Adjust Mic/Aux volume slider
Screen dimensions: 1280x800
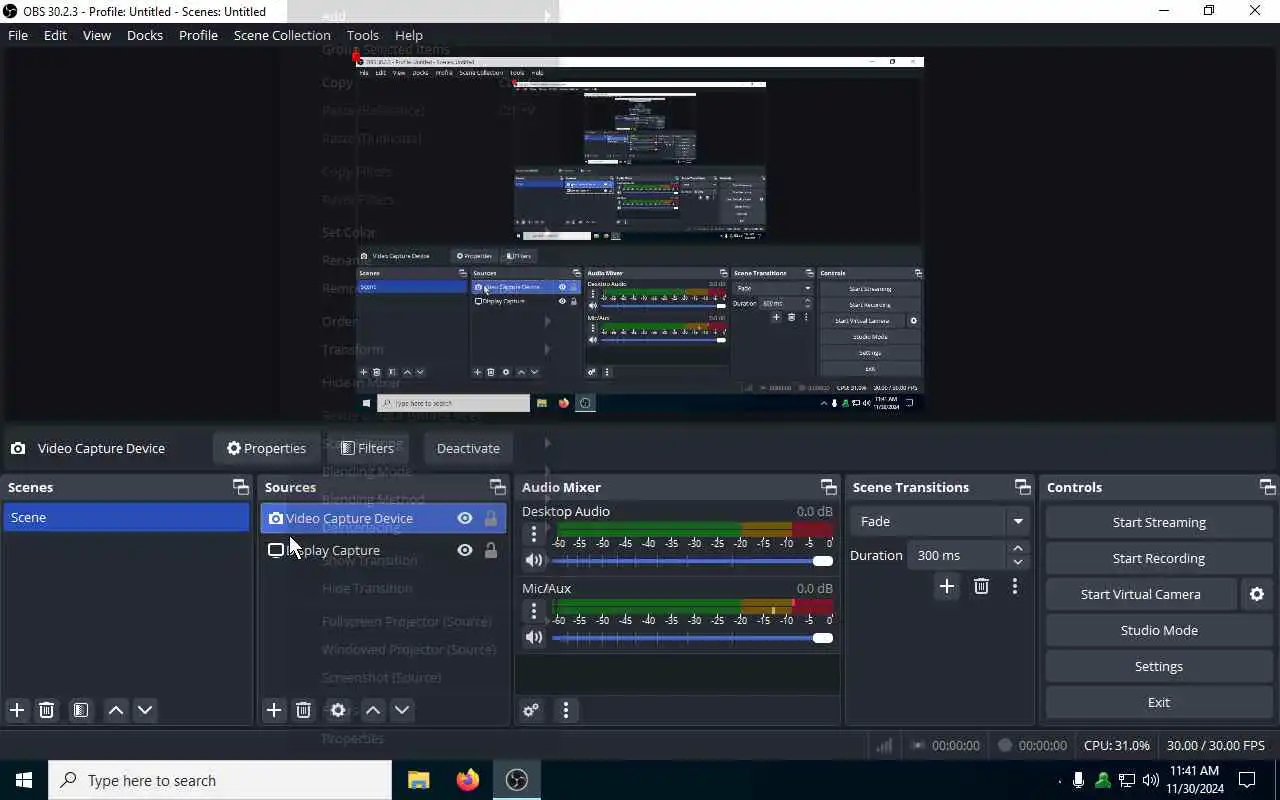tap(692, 637)
